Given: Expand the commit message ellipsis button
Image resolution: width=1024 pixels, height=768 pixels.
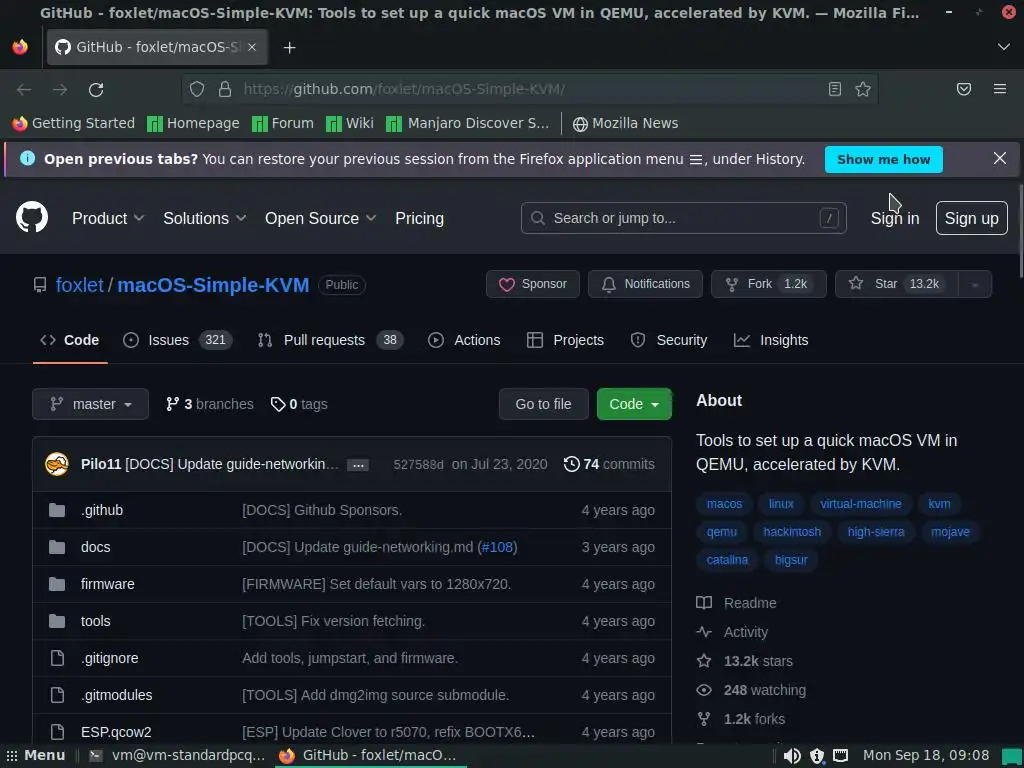Looking at the screenshot, I should pos(358,465).
